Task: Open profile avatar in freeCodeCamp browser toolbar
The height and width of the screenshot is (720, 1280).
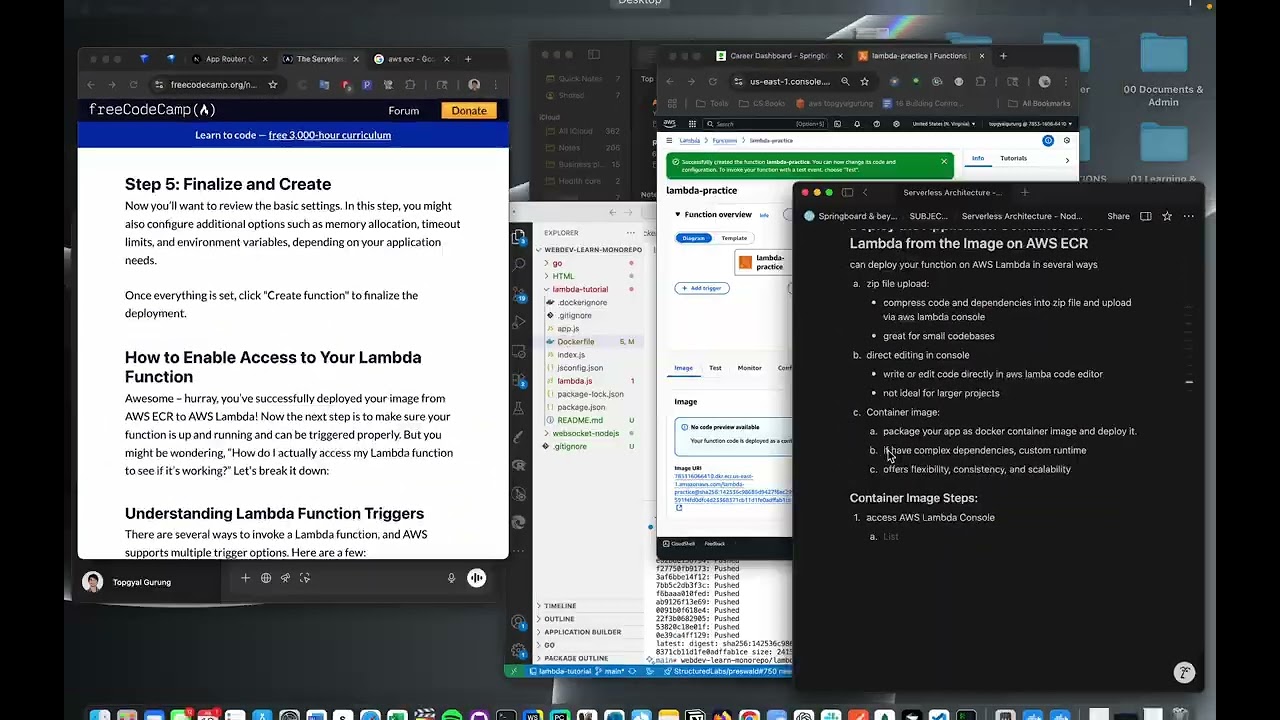Action: (x=474, y=85)
